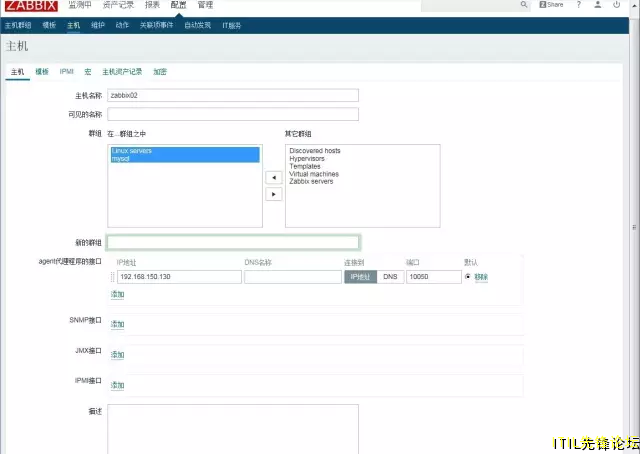Switch to the 主机 form tab
Viewport: 640px width, 454px height.
tap(18, 72)
